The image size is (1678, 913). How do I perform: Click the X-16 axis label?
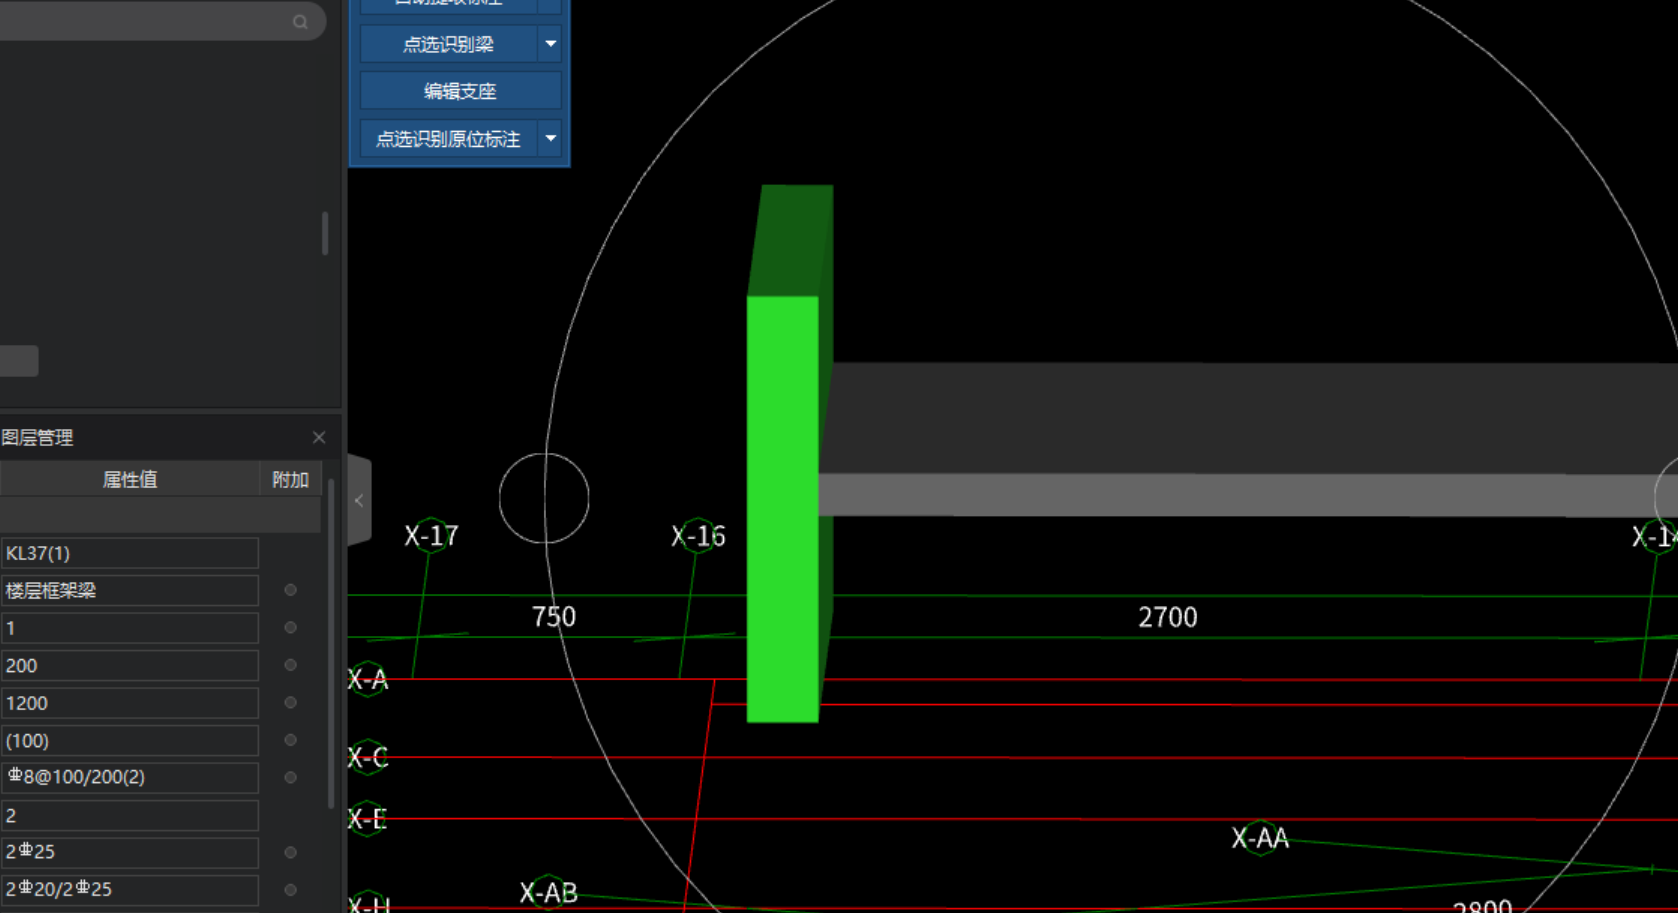pyautogui.click(x=698, y=537)
